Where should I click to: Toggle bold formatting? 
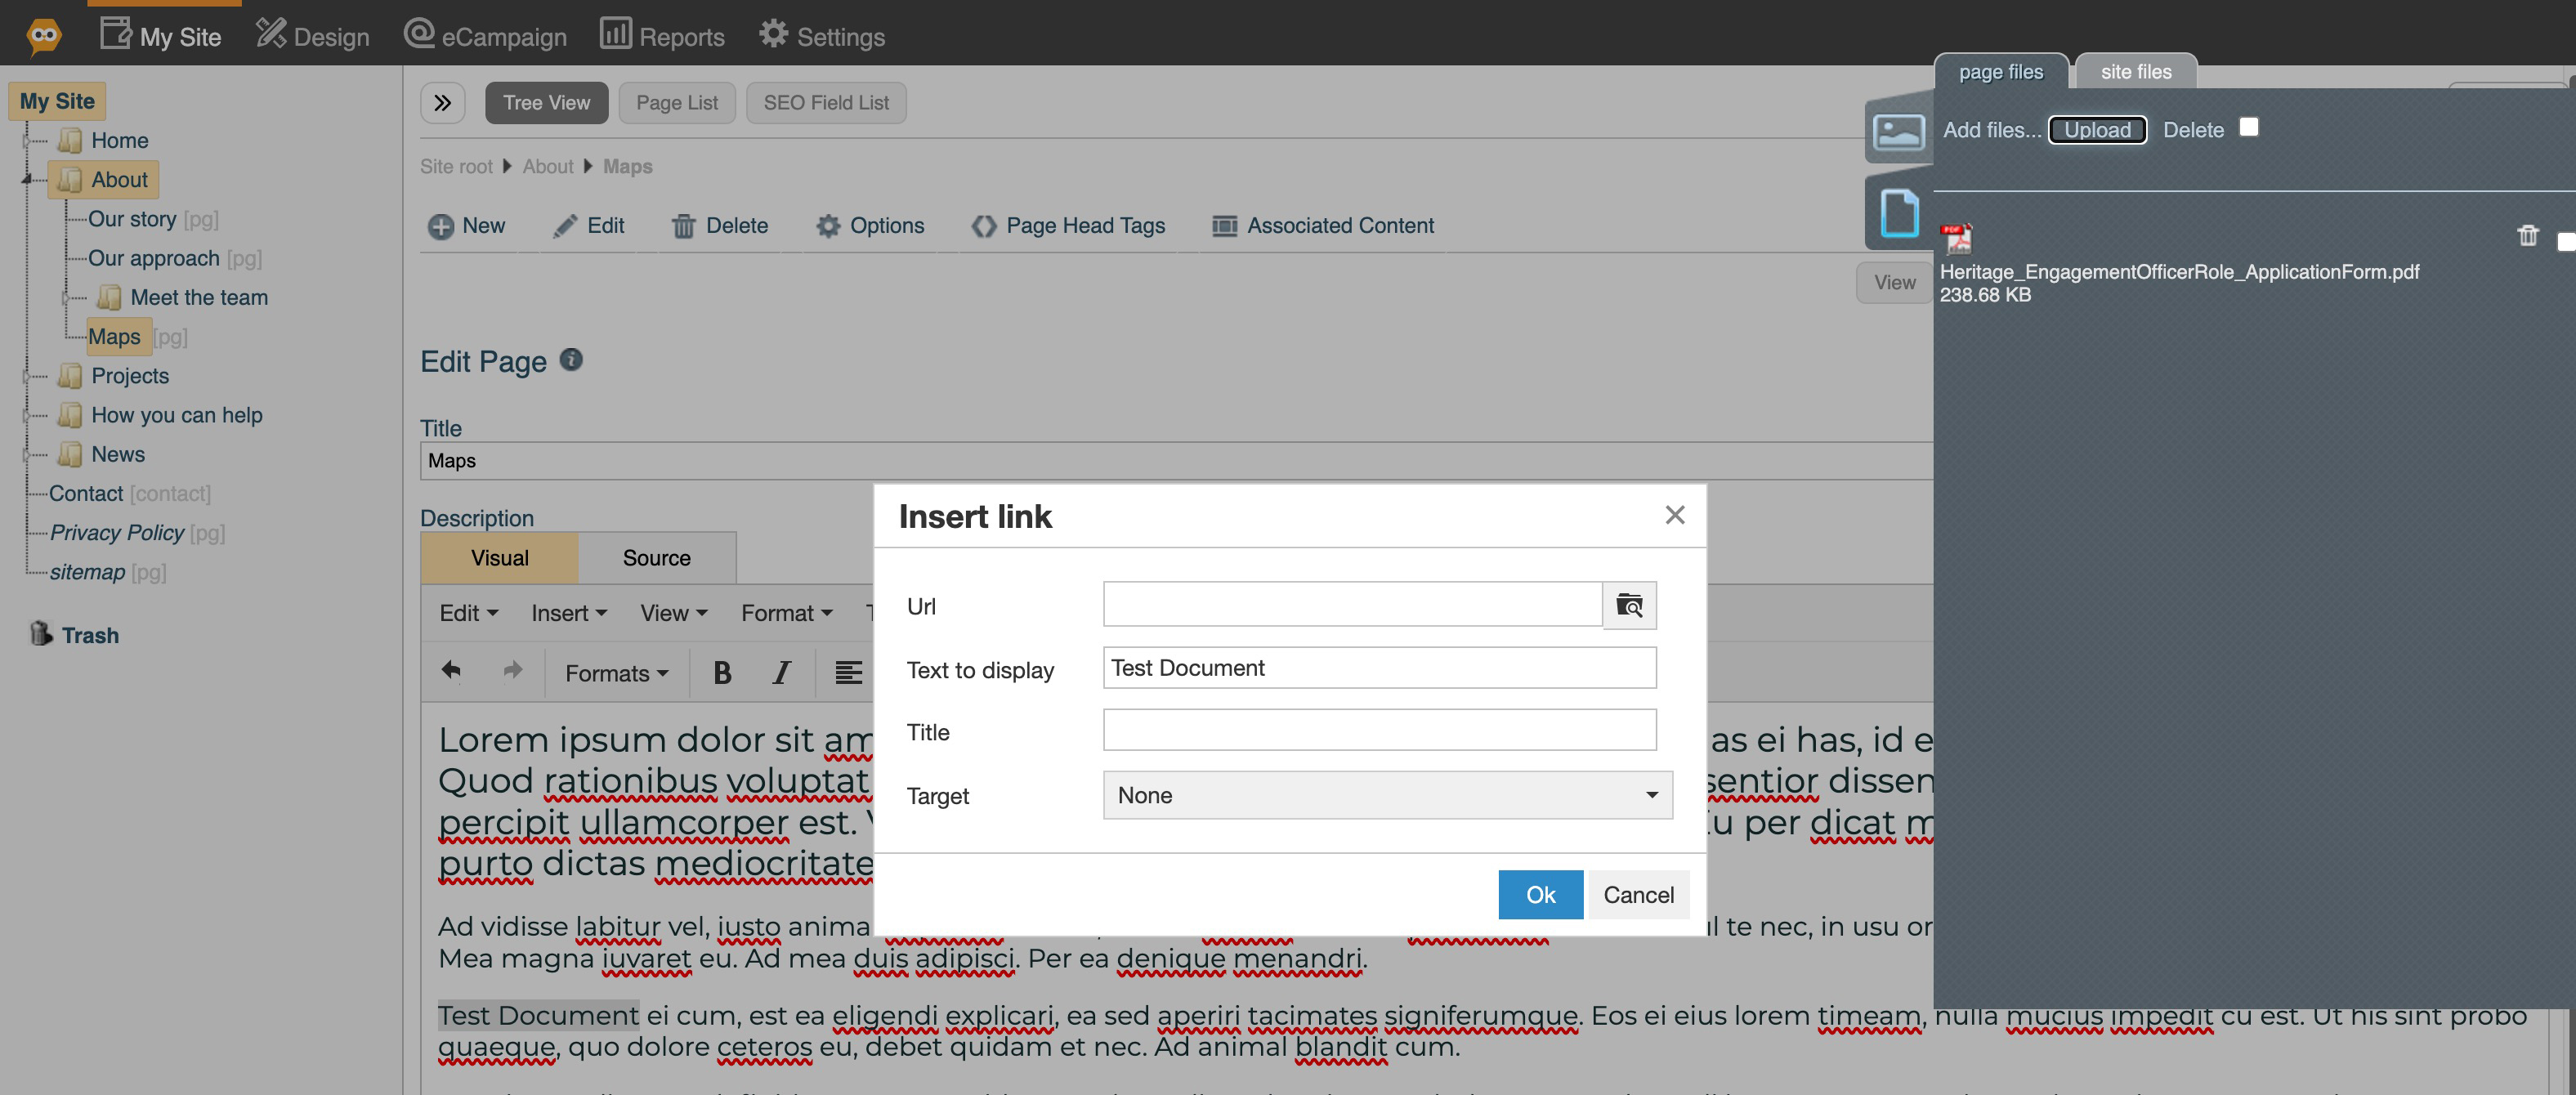pyautogui.click(x=722, y=673)
